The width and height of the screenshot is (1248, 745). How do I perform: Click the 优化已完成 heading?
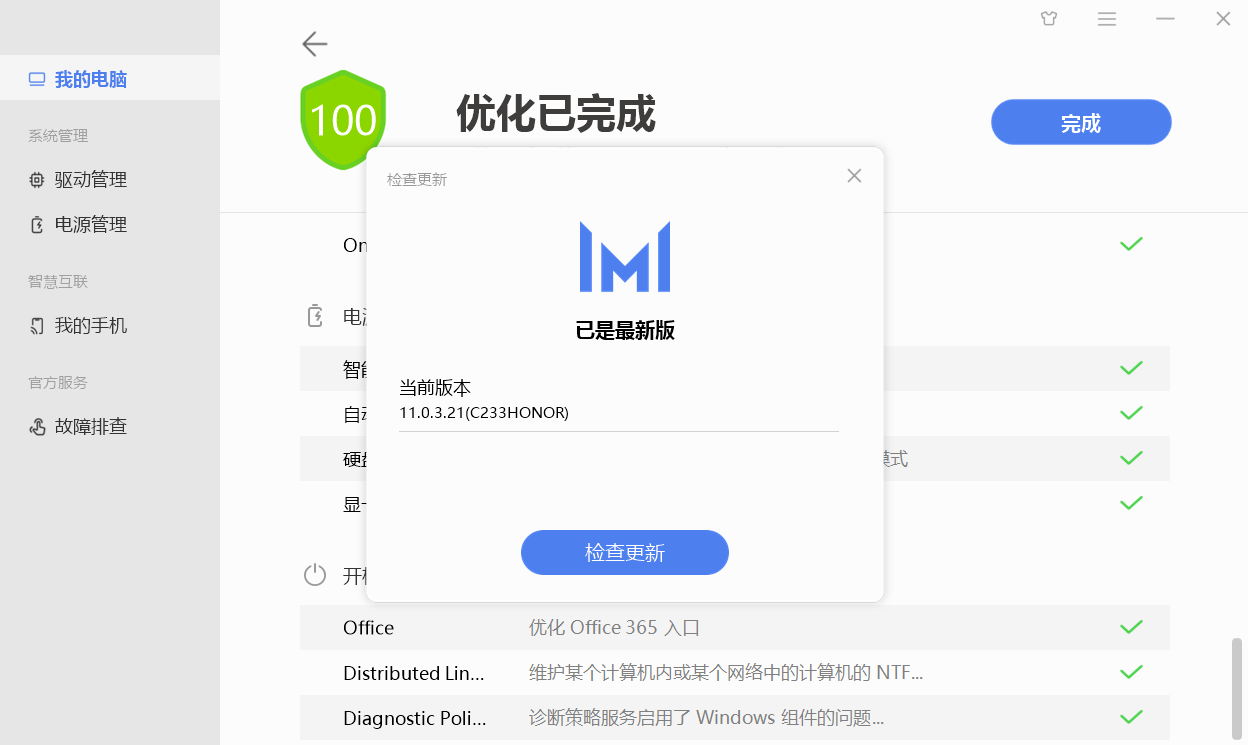tap(556, 114)
